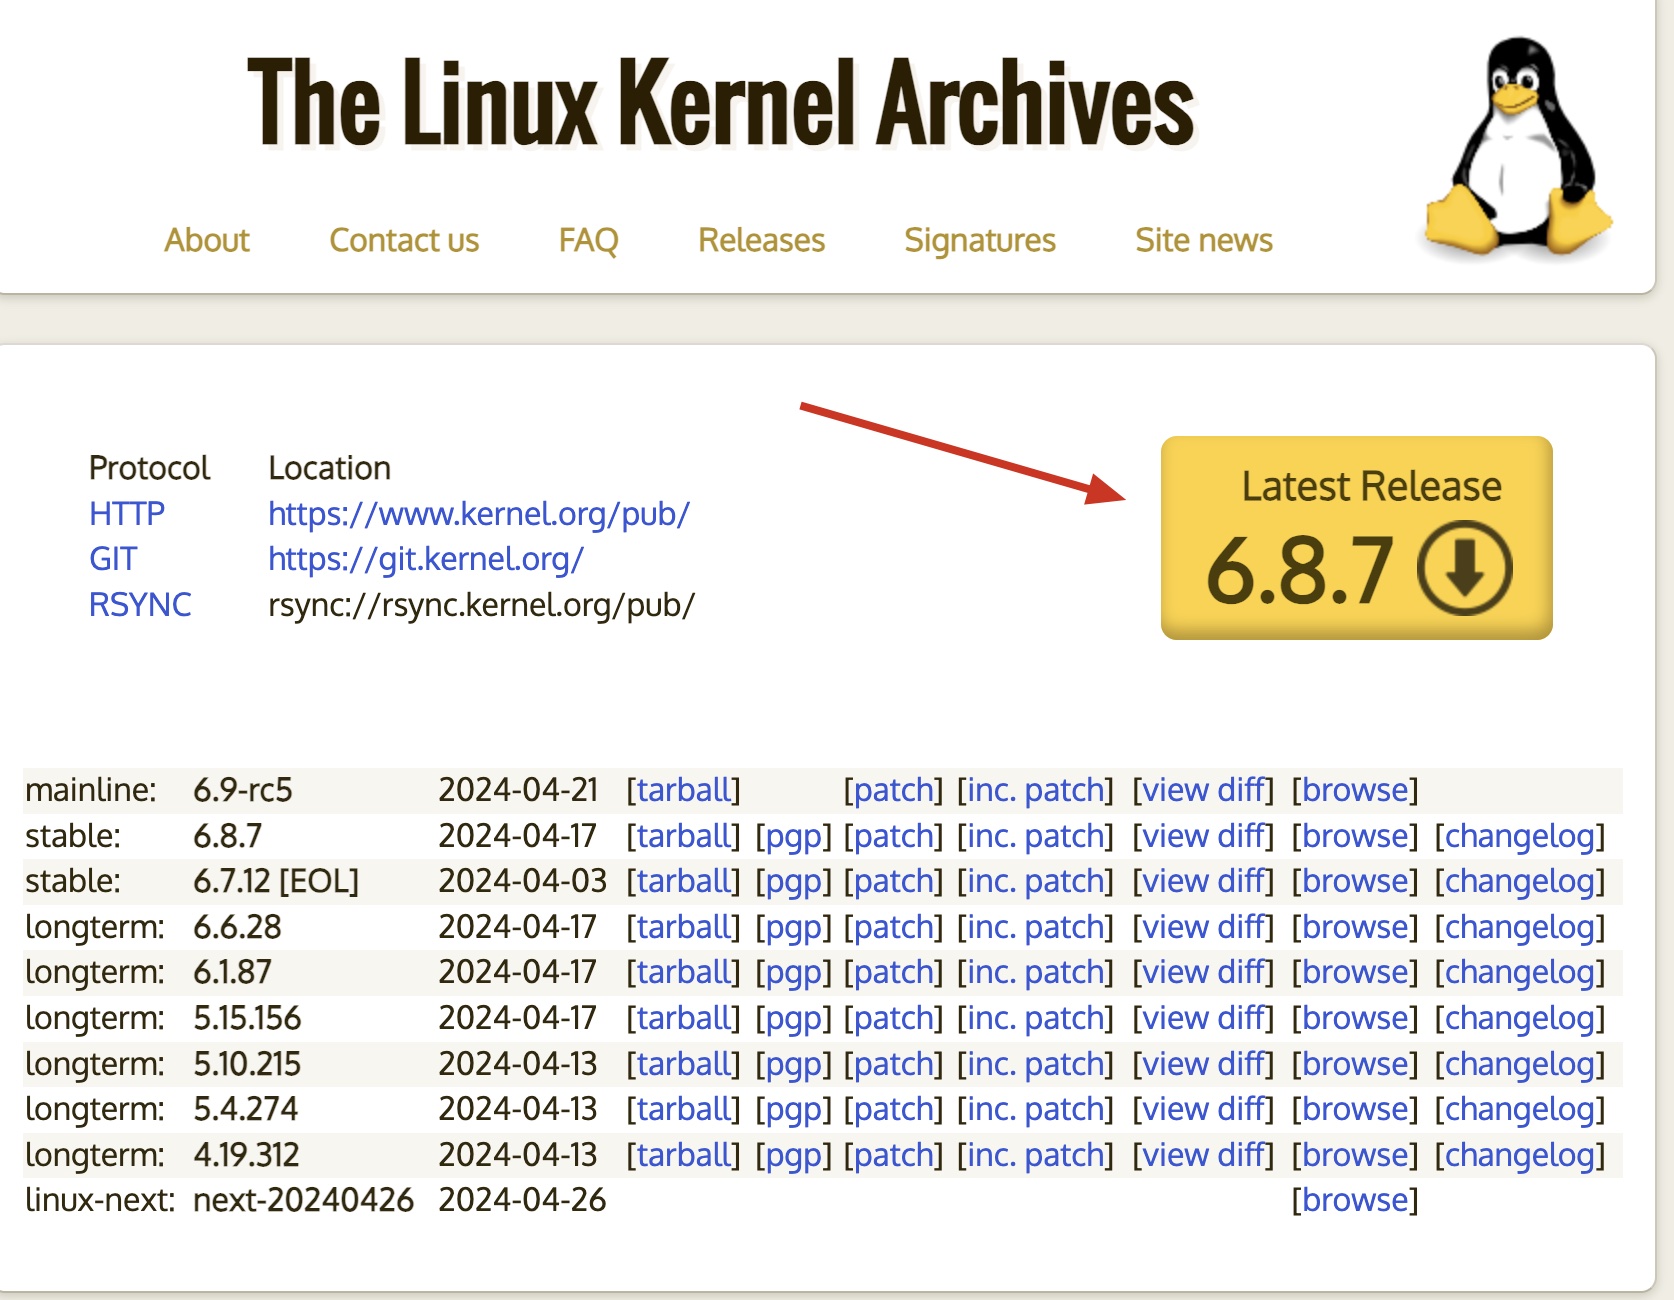Open the Releases page
The image size is (1674, 1300).
761,240
